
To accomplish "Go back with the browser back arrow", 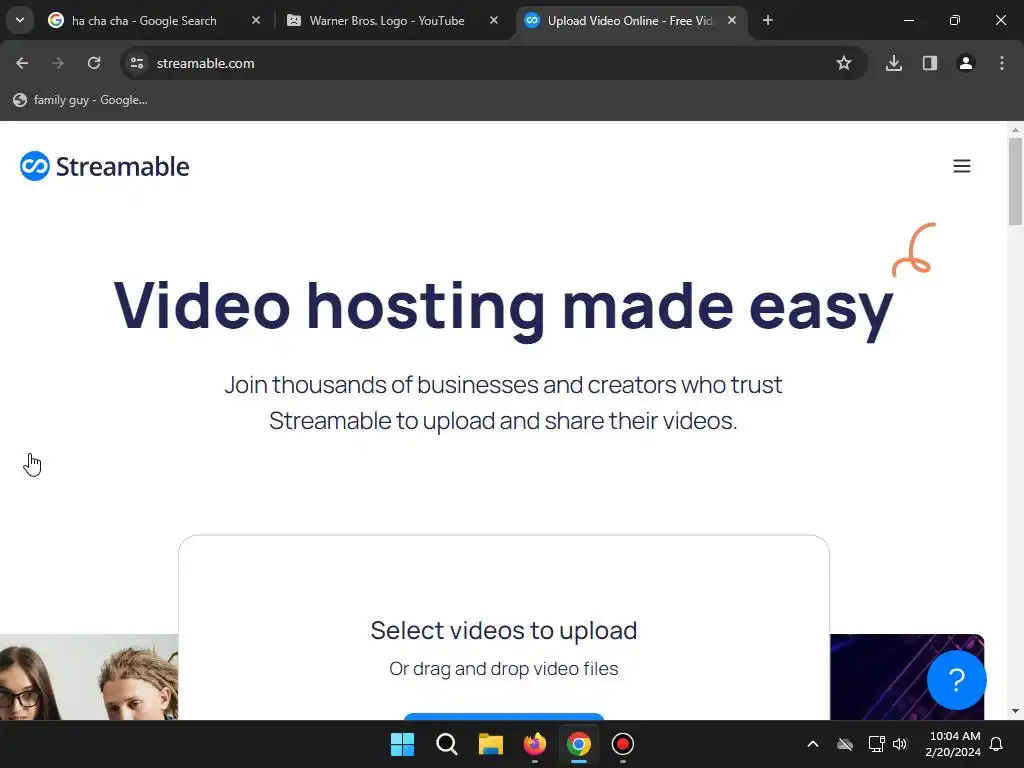I will (22, 63).
